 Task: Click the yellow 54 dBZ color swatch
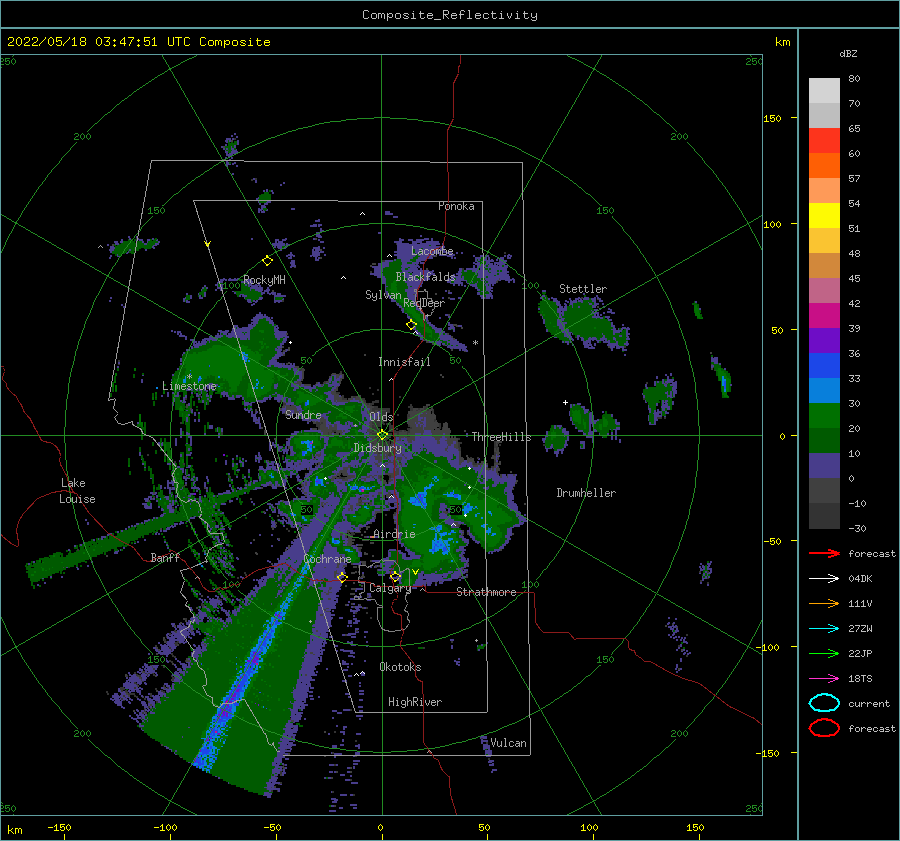tap(824, 215)
